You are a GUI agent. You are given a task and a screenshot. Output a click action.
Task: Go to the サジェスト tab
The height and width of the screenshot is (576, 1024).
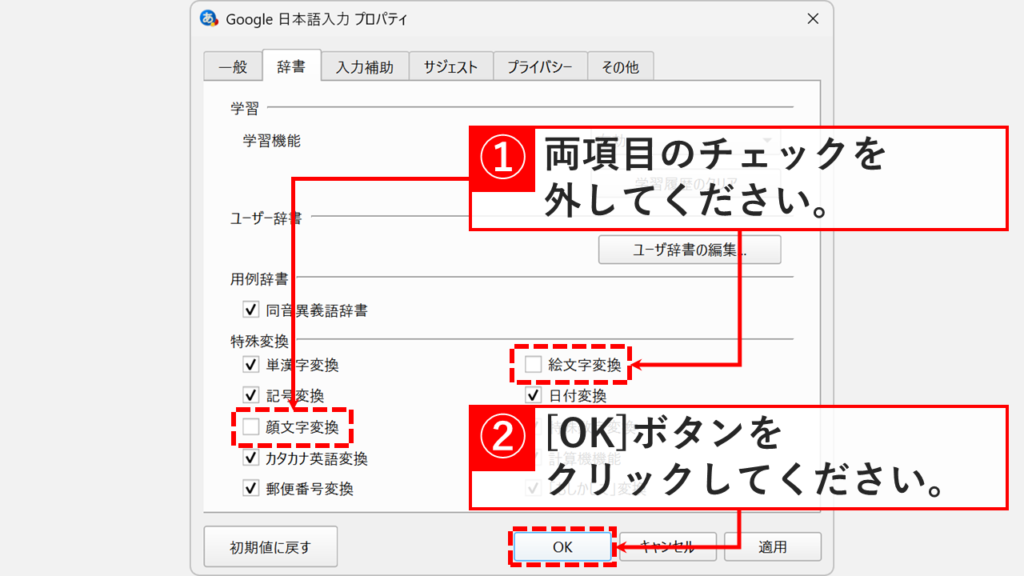[x=451, y=67]
